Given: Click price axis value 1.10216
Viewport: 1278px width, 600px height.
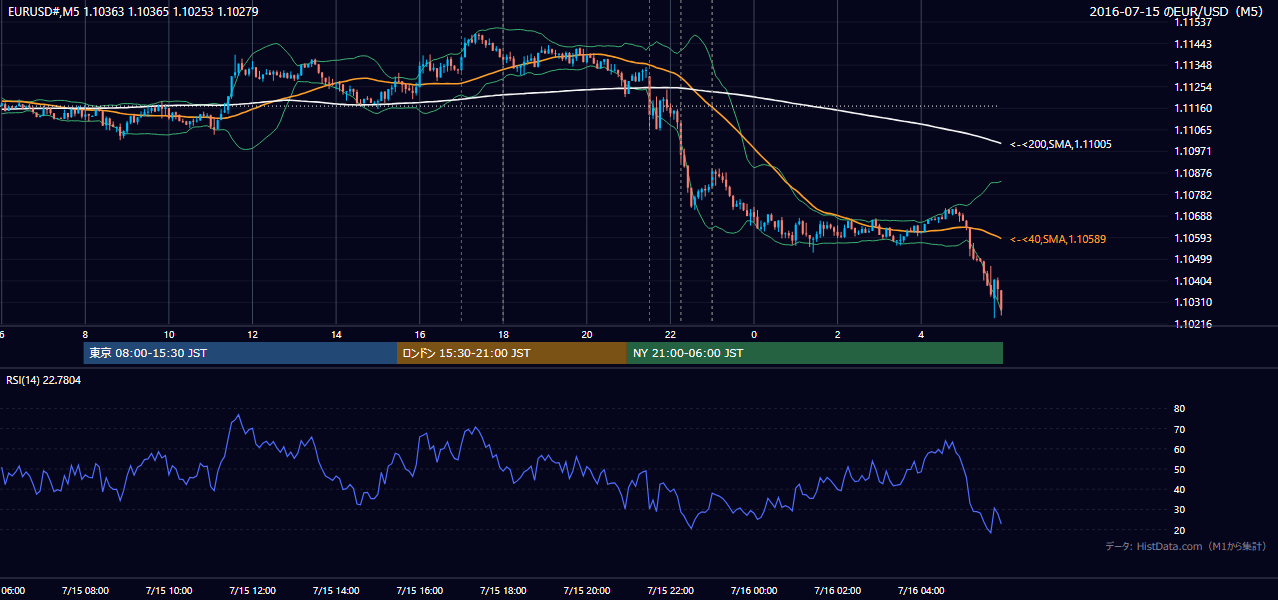Looking at the screenshot, I should pyautogui.click(x=1192, y=324).
